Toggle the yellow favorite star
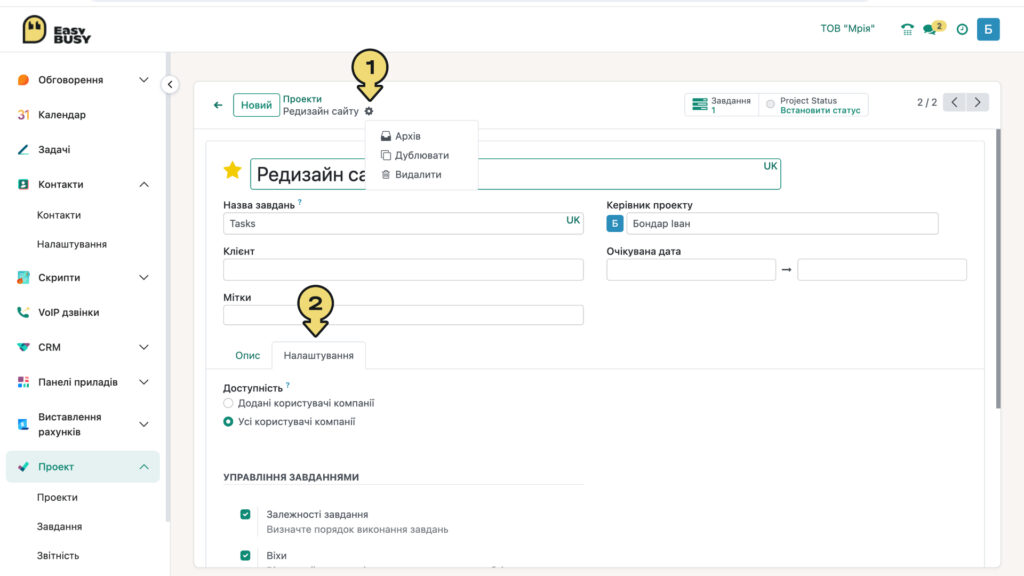 (232, 170)
